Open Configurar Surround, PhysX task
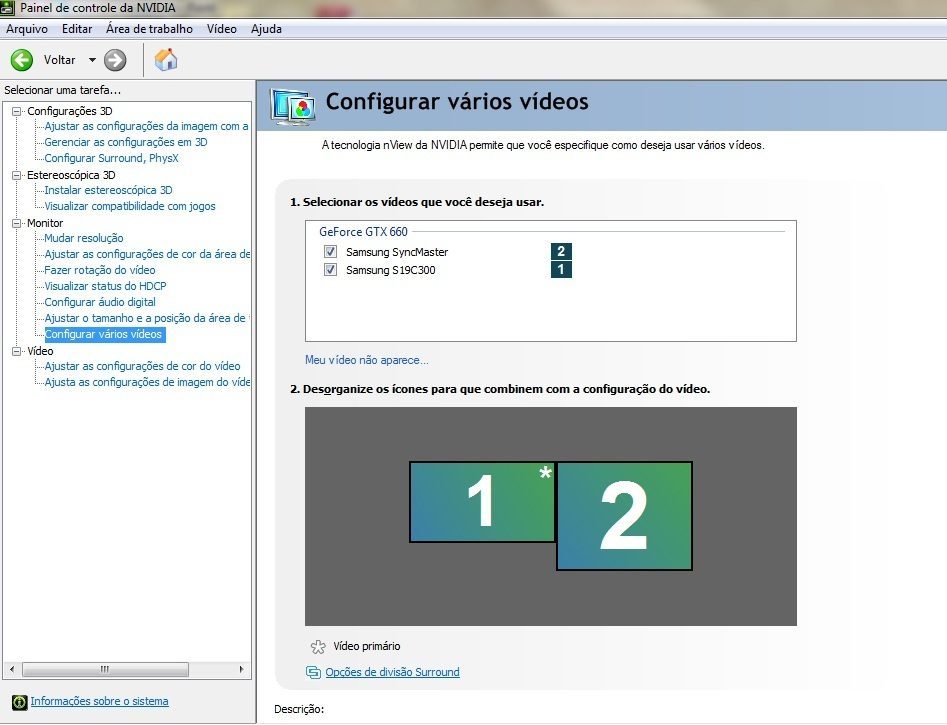The width and height of the screenshot is (947, 725). click(x=111, y=158)
